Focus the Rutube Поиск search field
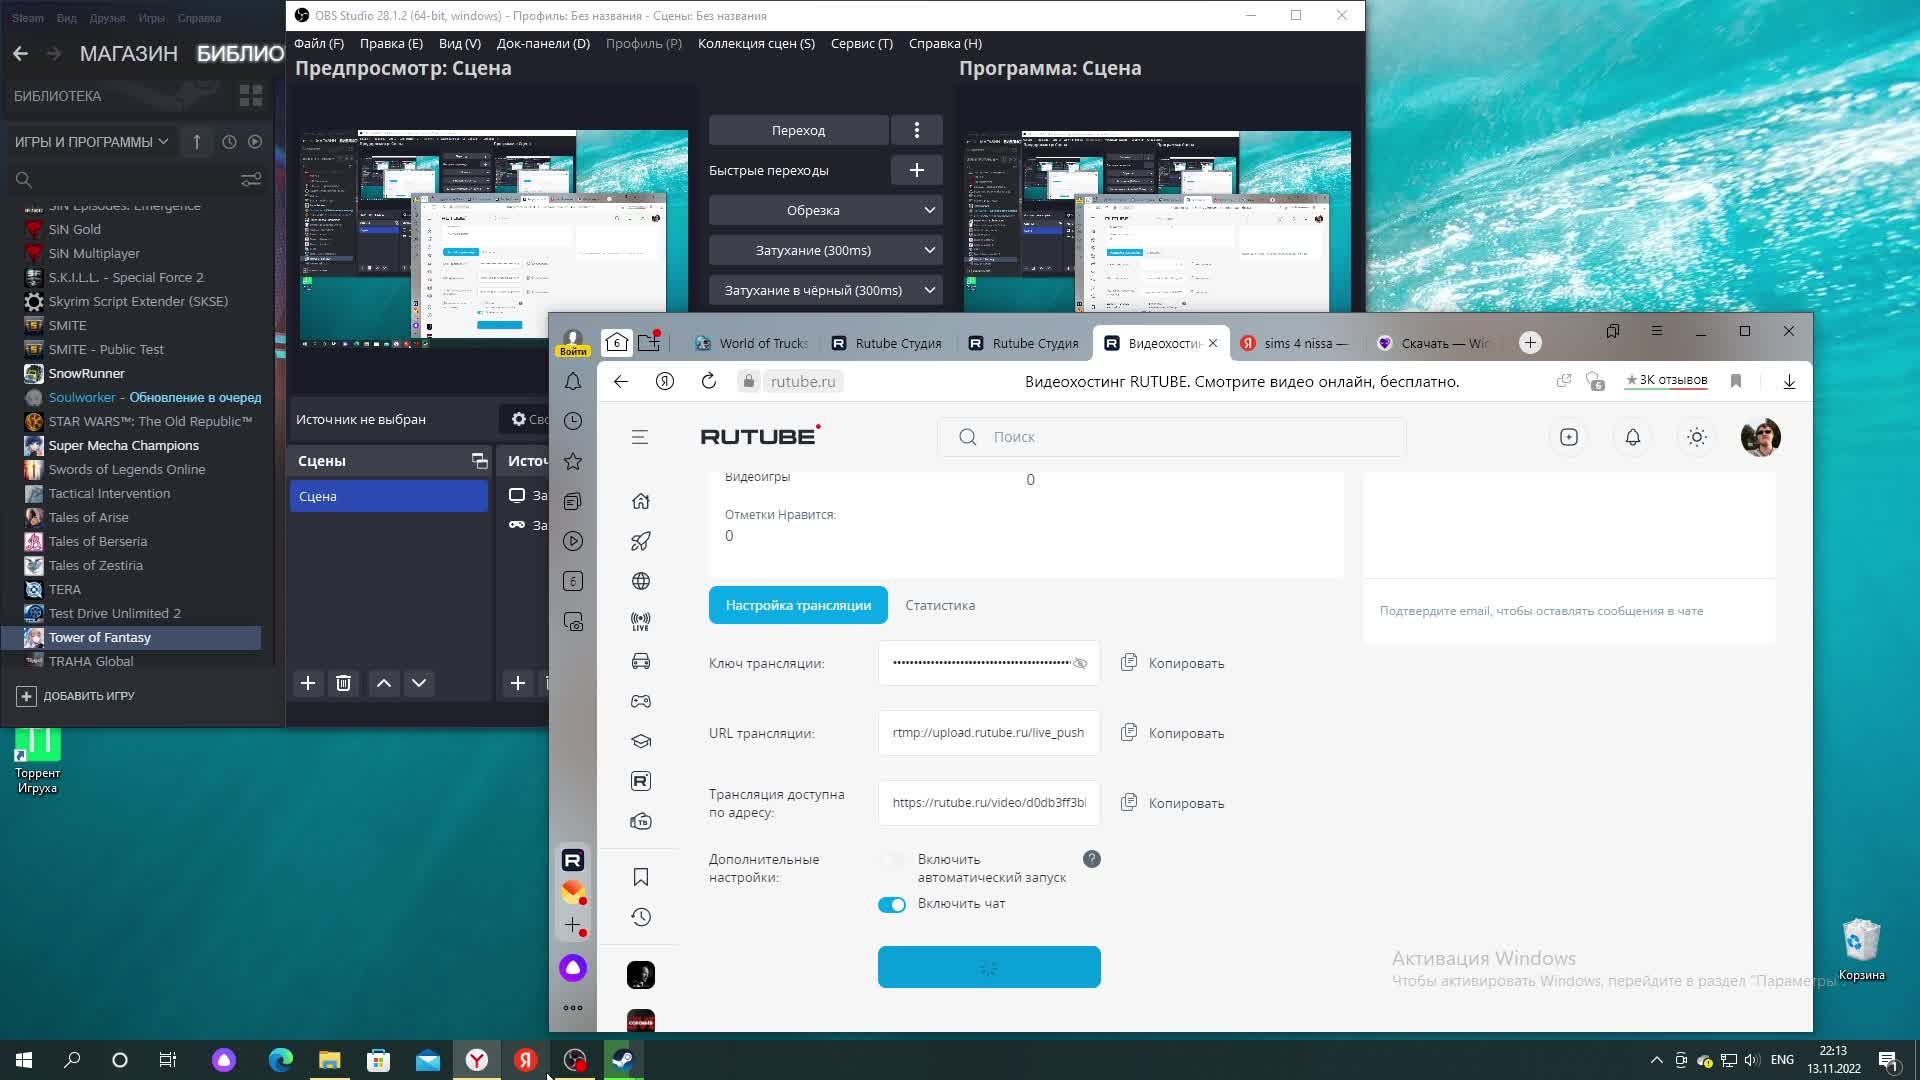1920x1080 pixels. [1170, 437]
